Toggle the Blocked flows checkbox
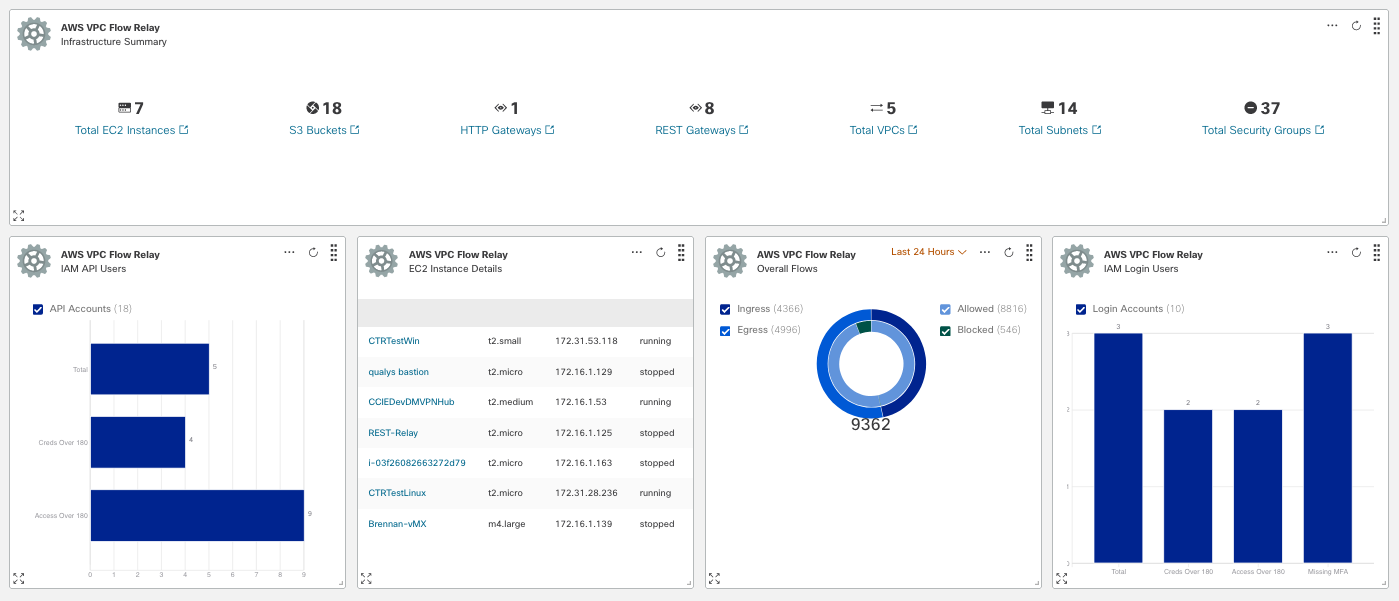Image resolution: width=1399 pixels, height=601 pixels. (x=945, y=330)
